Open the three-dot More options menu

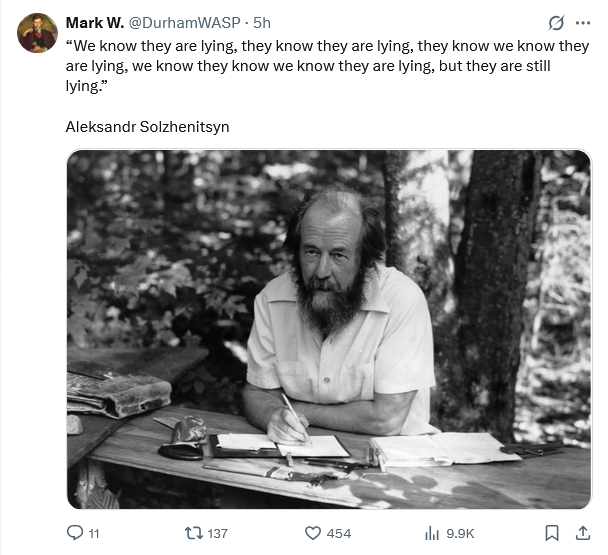tap(583, 23)
